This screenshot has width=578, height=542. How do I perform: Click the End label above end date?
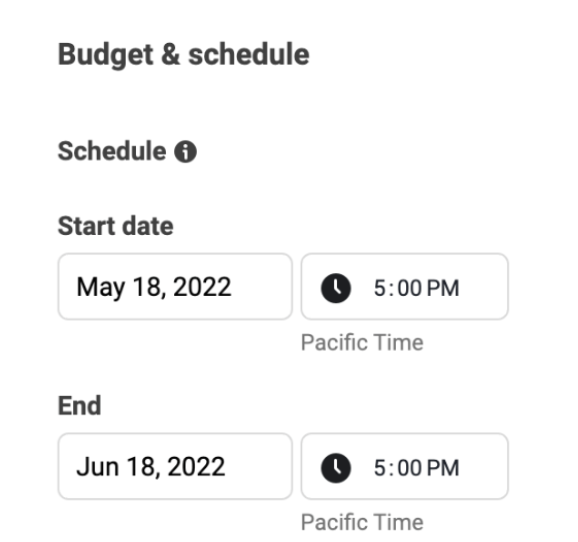coord(79,406)
